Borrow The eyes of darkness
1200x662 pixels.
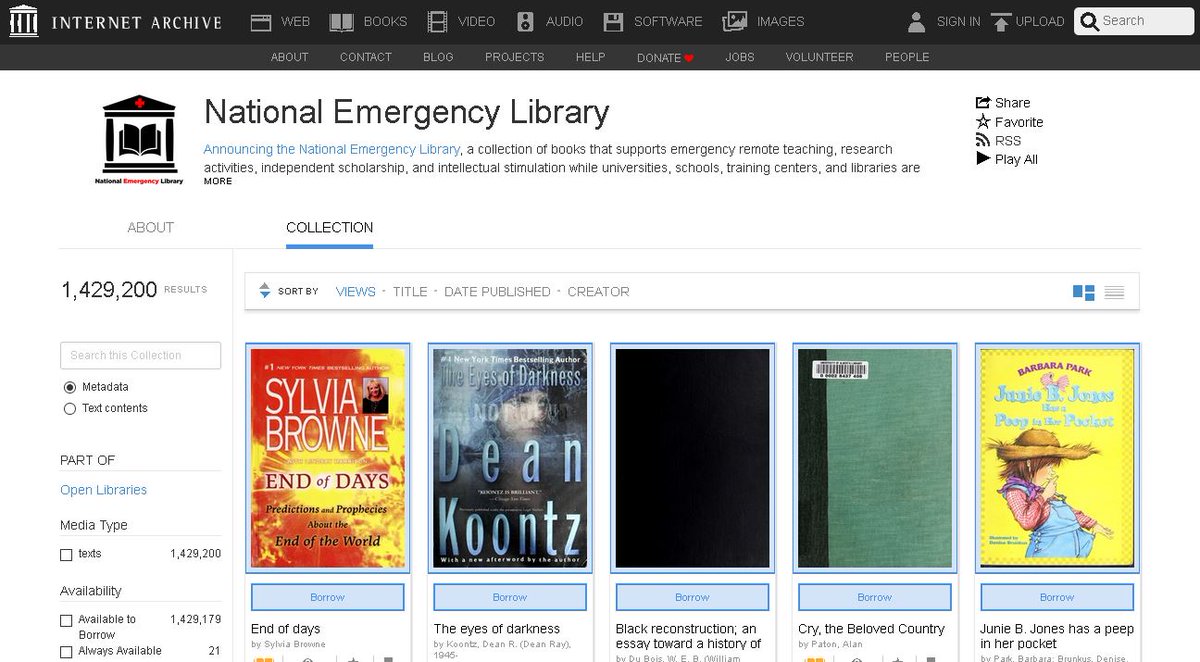[x=509, y=597]
